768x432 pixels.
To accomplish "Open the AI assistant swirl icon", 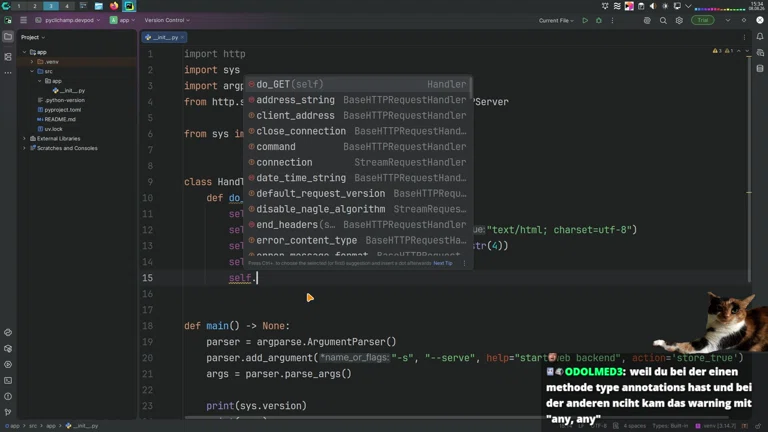I will tap(647, 21).
